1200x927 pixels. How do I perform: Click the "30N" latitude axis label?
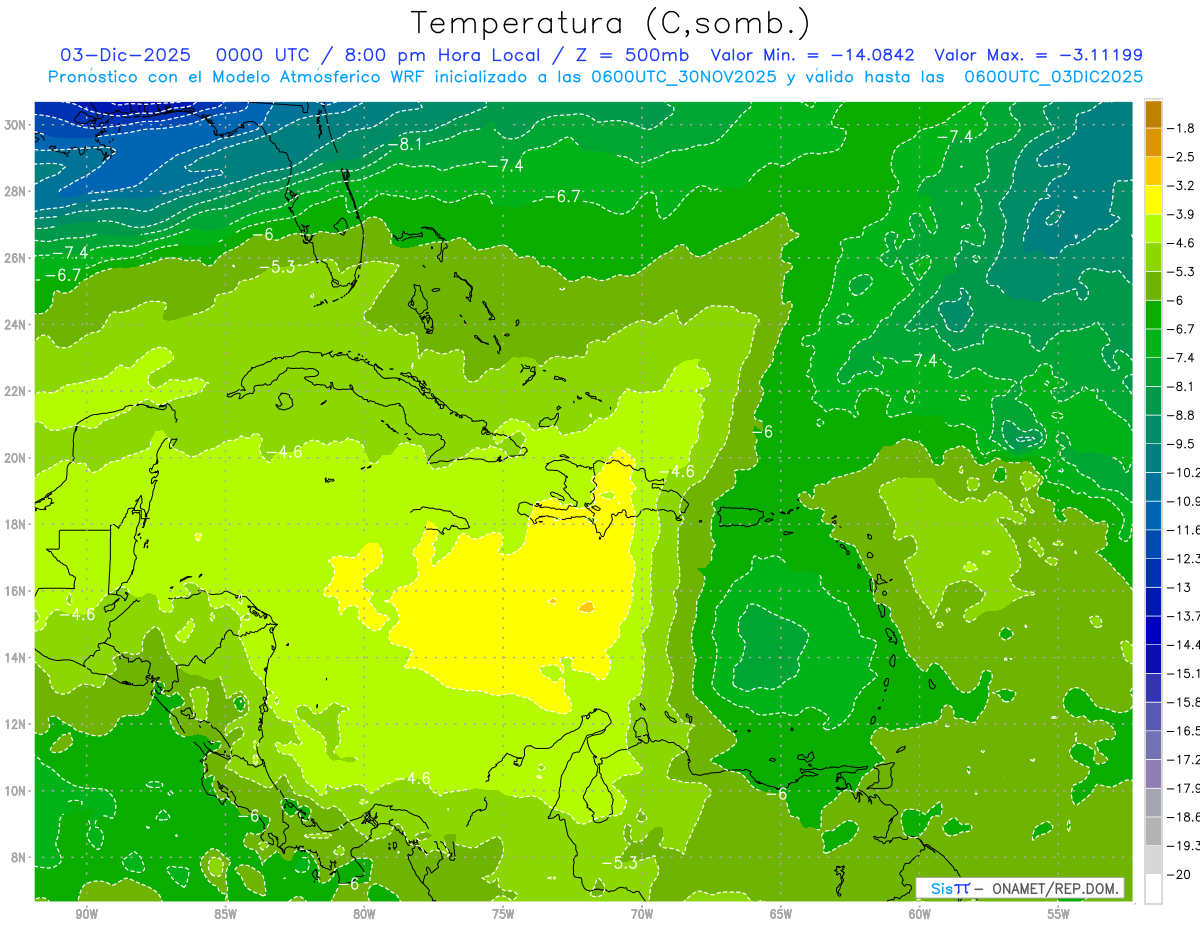15,125
